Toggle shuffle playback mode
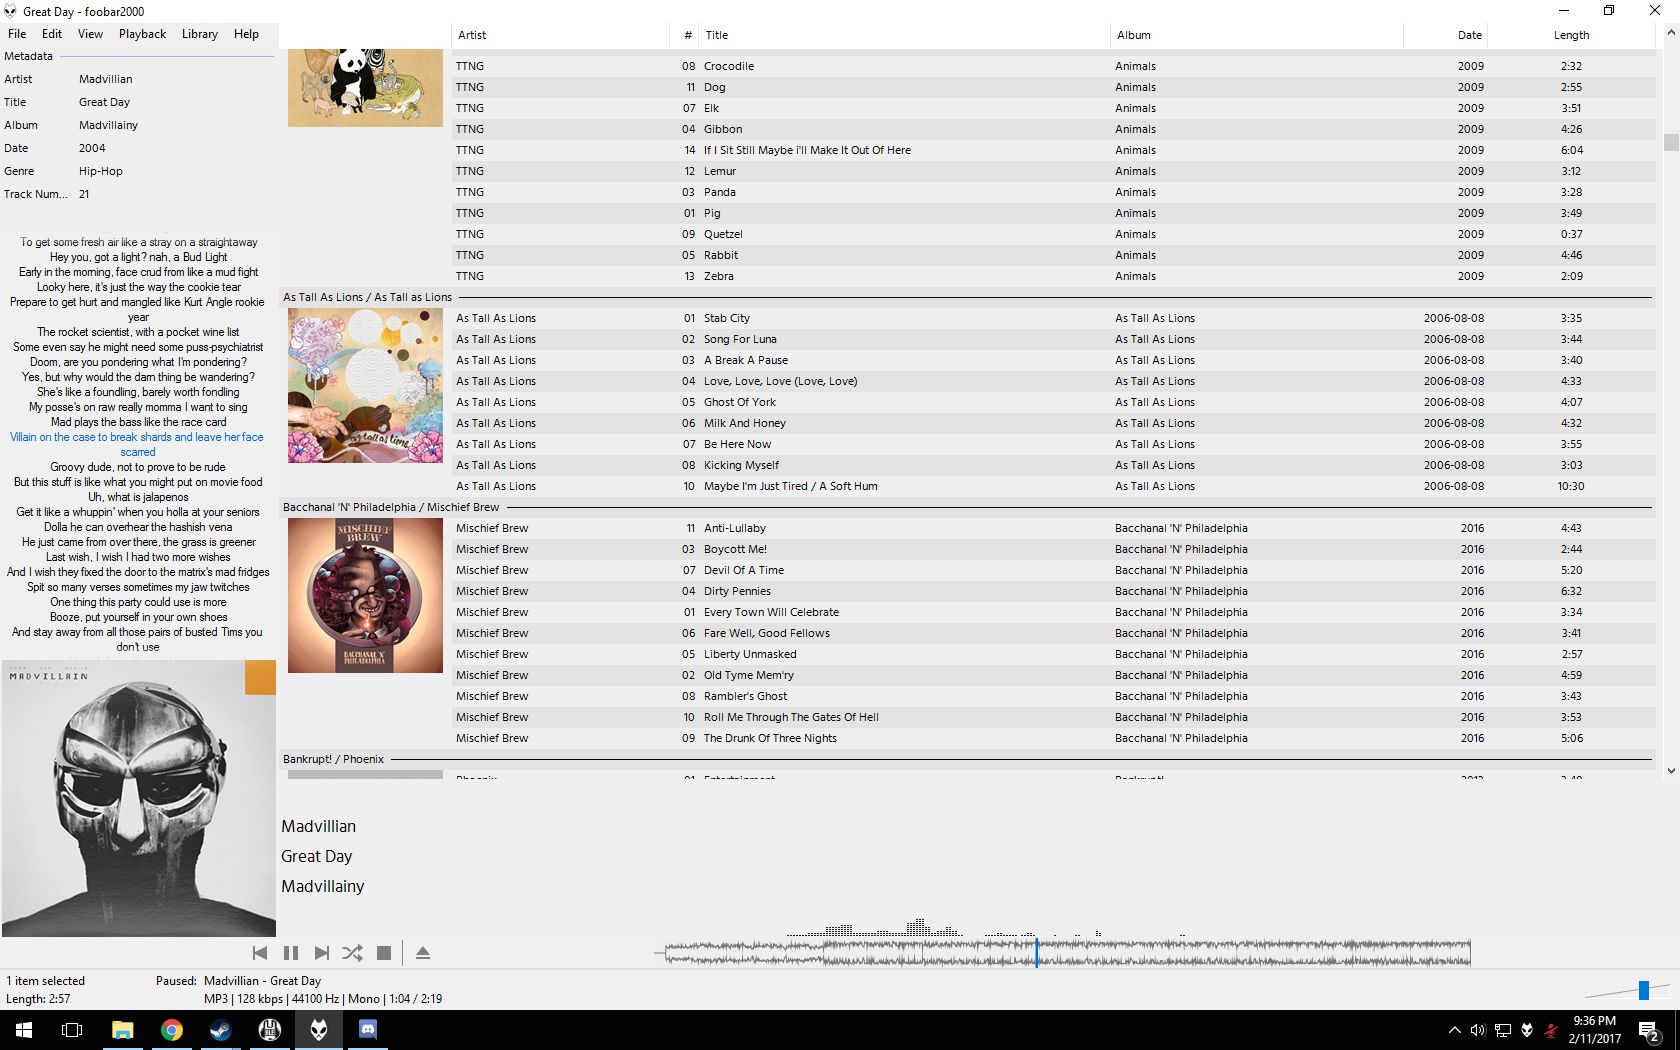Screen dimensions: 1680x1050 tap(352, 953)
